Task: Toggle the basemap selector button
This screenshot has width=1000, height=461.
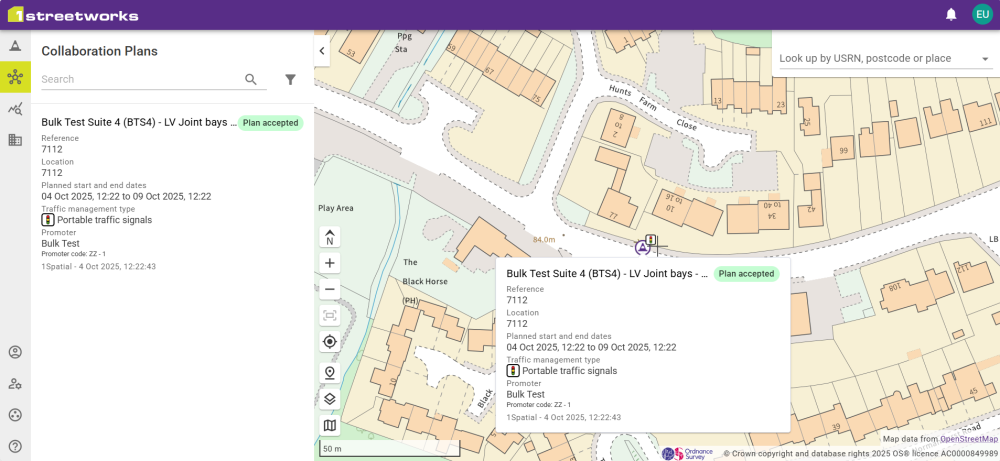Action: (330, 425)
